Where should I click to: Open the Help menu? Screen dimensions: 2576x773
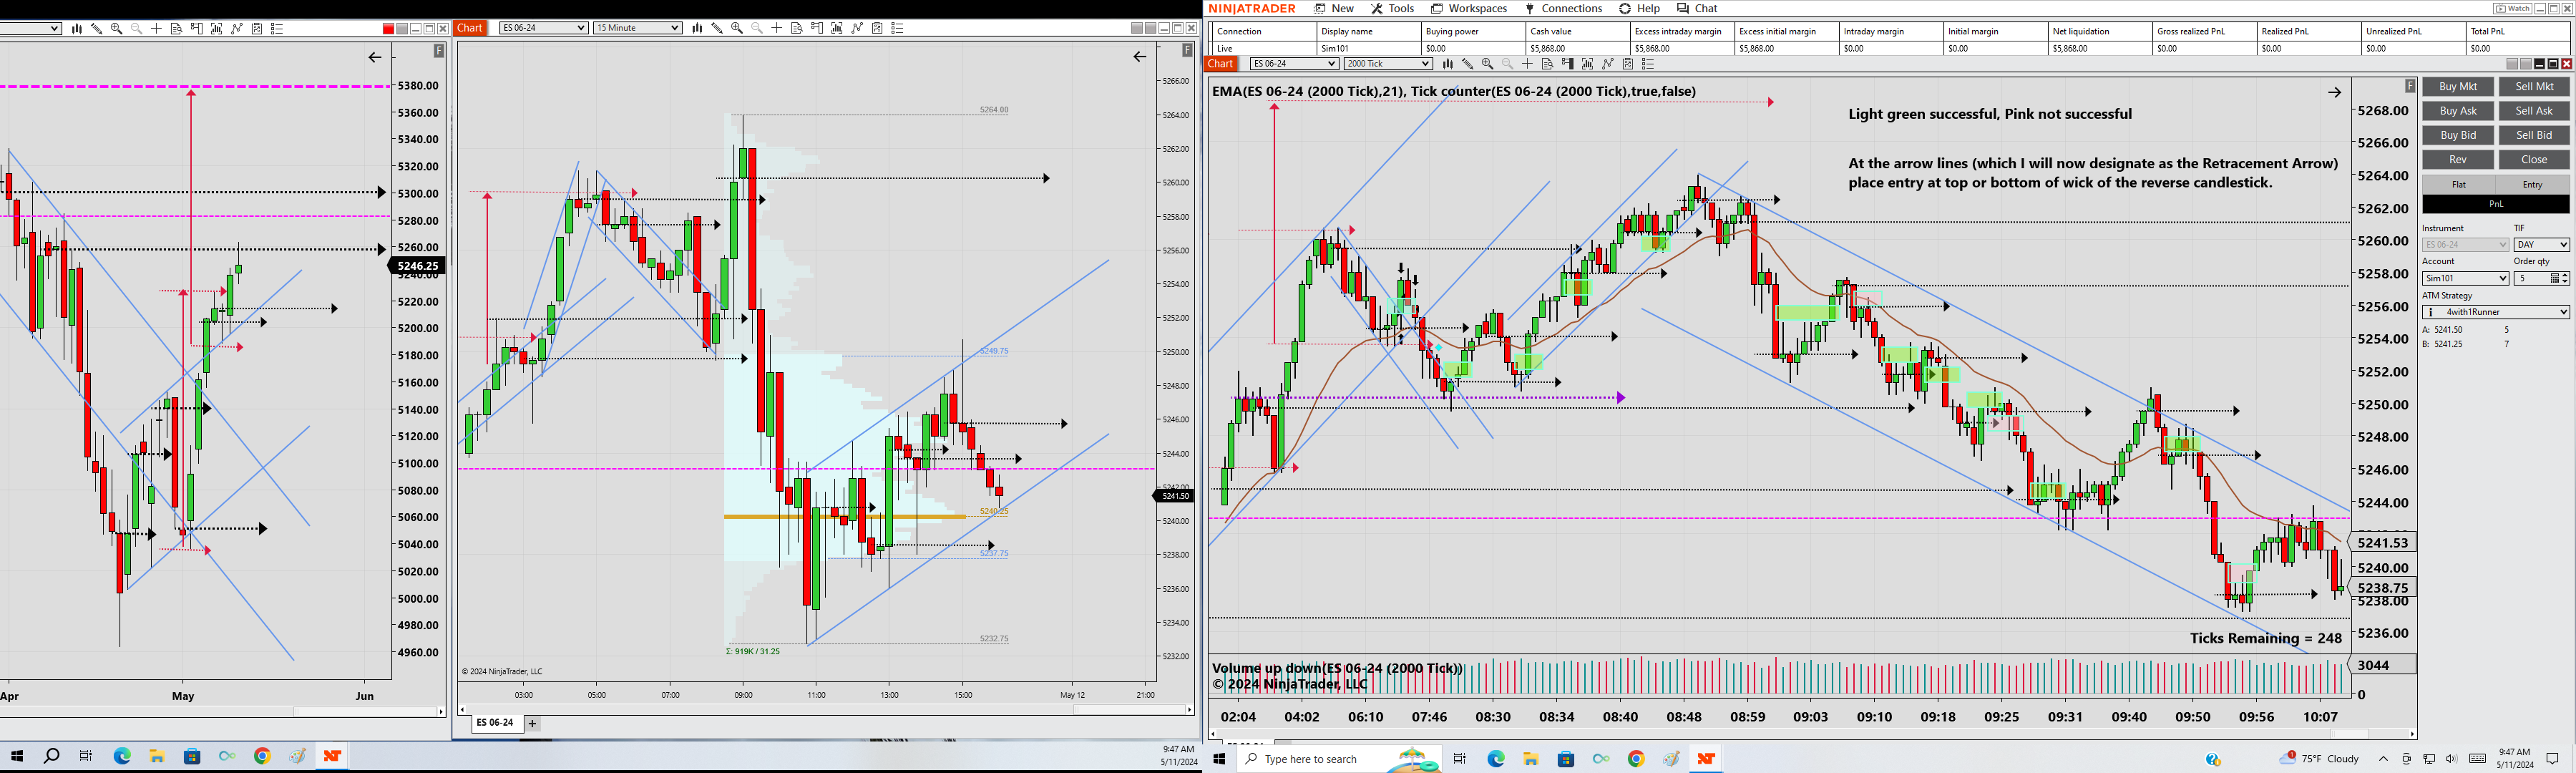(1640, 9)
